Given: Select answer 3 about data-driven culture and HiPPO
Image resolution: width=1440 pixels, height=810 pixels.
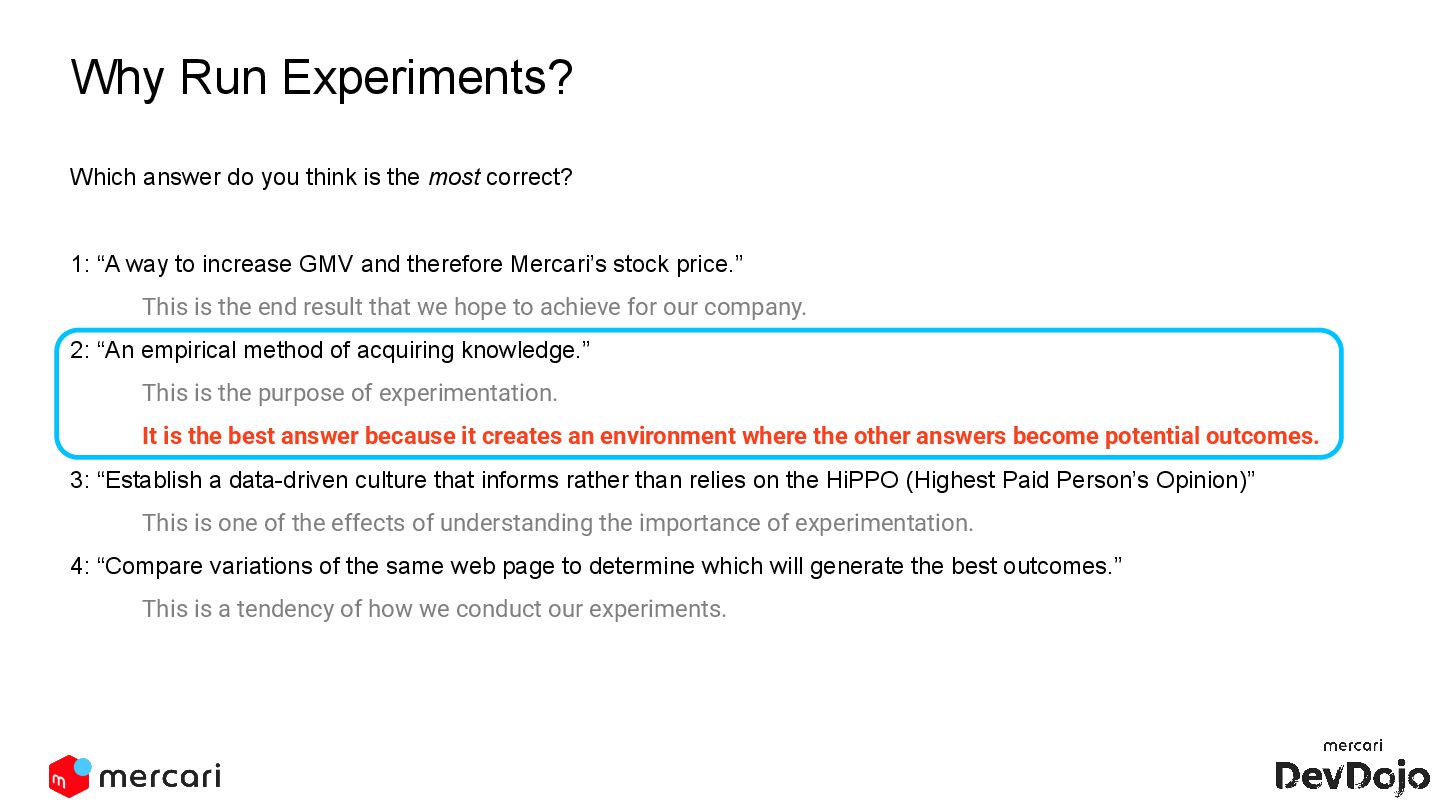Looking at the screenshot, I should click(x=663, y=480).
